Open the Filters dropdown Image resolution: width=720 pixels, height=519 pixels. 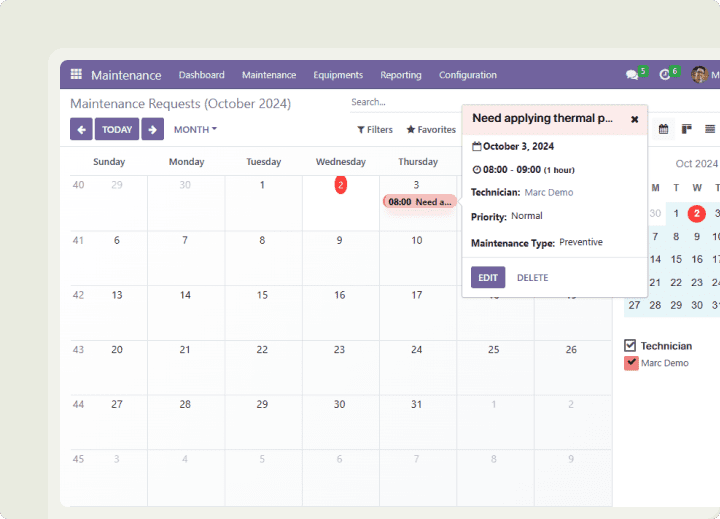click(375, 129)
